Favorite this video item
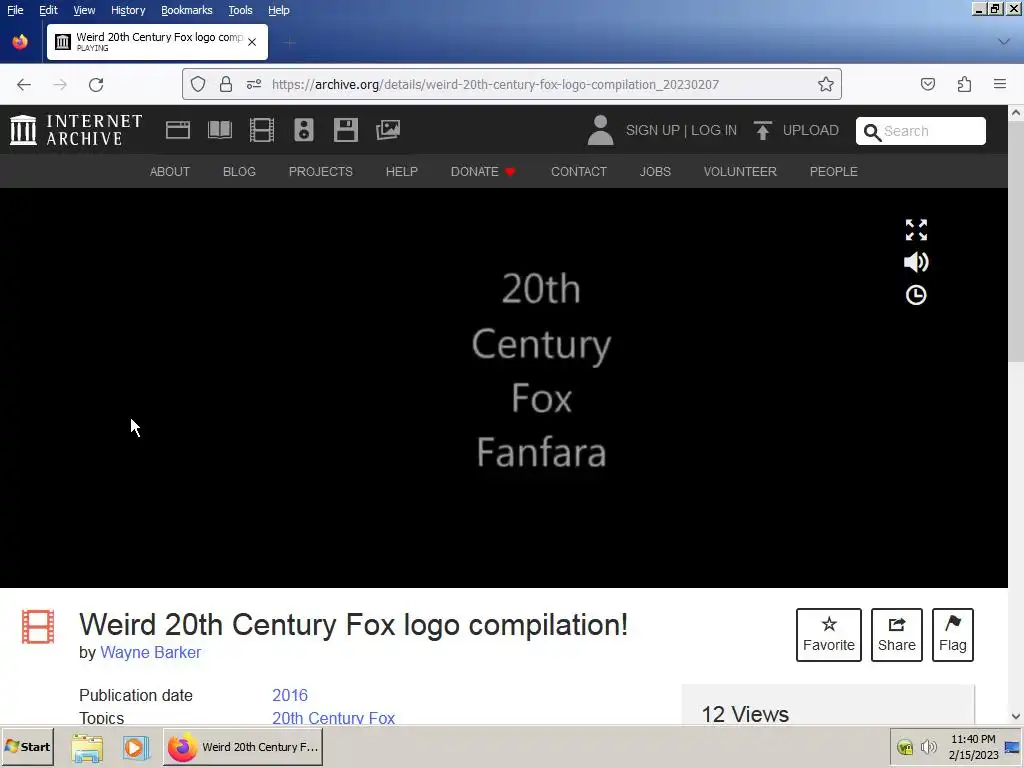The image size is (1024, 768). (829, 635)
